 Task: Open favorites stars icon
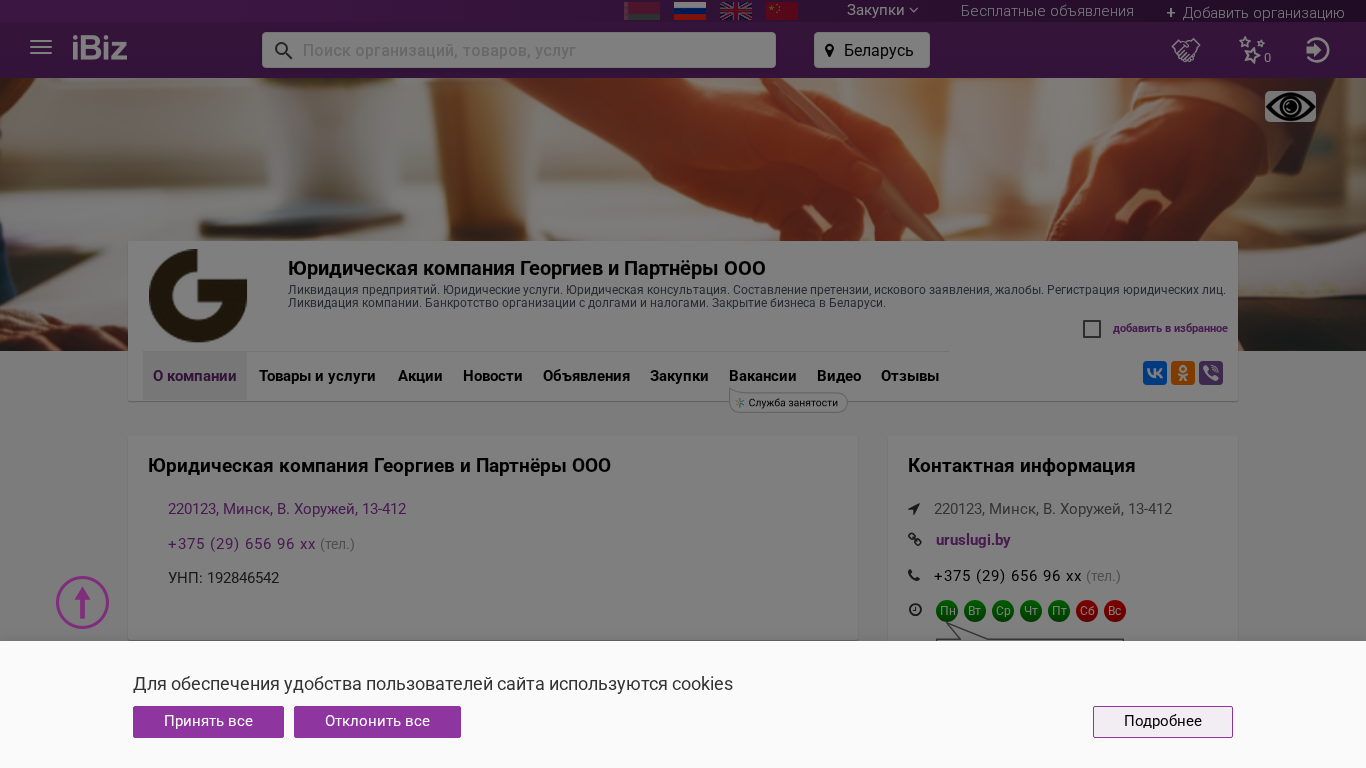pos(1253,50)
